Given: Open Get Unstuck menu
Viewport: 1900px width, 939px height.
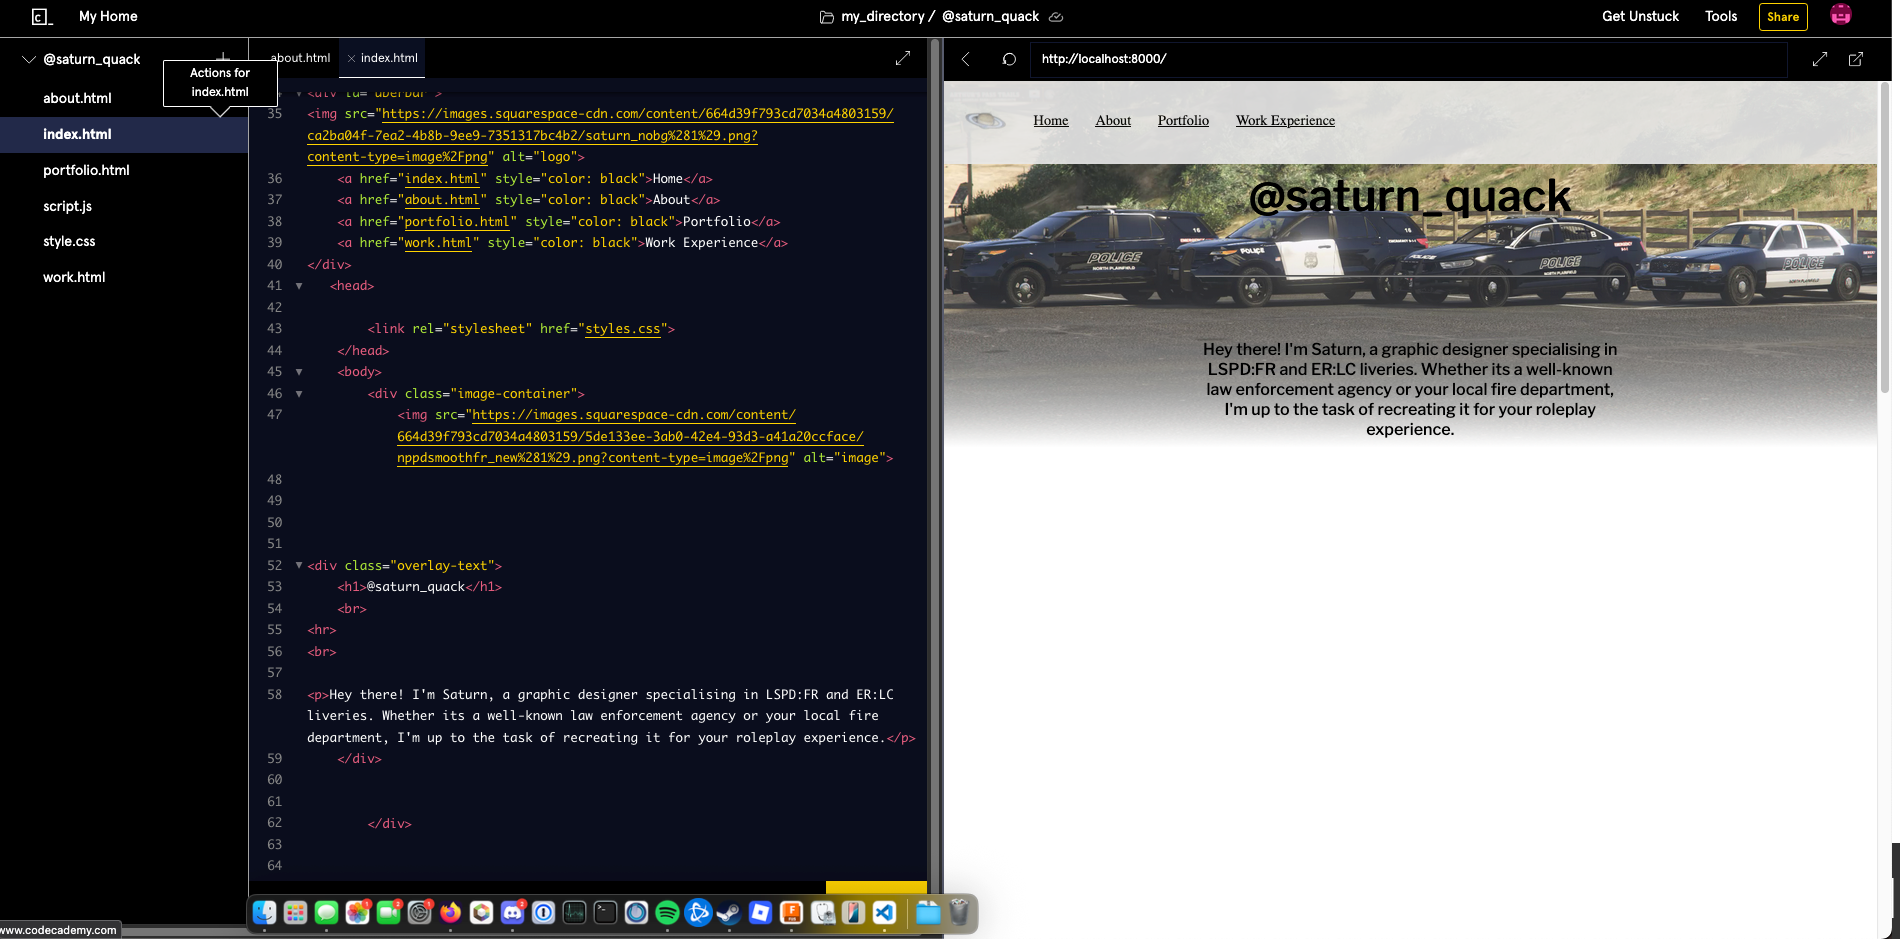Looking at the screenshot, I should (1640, 16).
